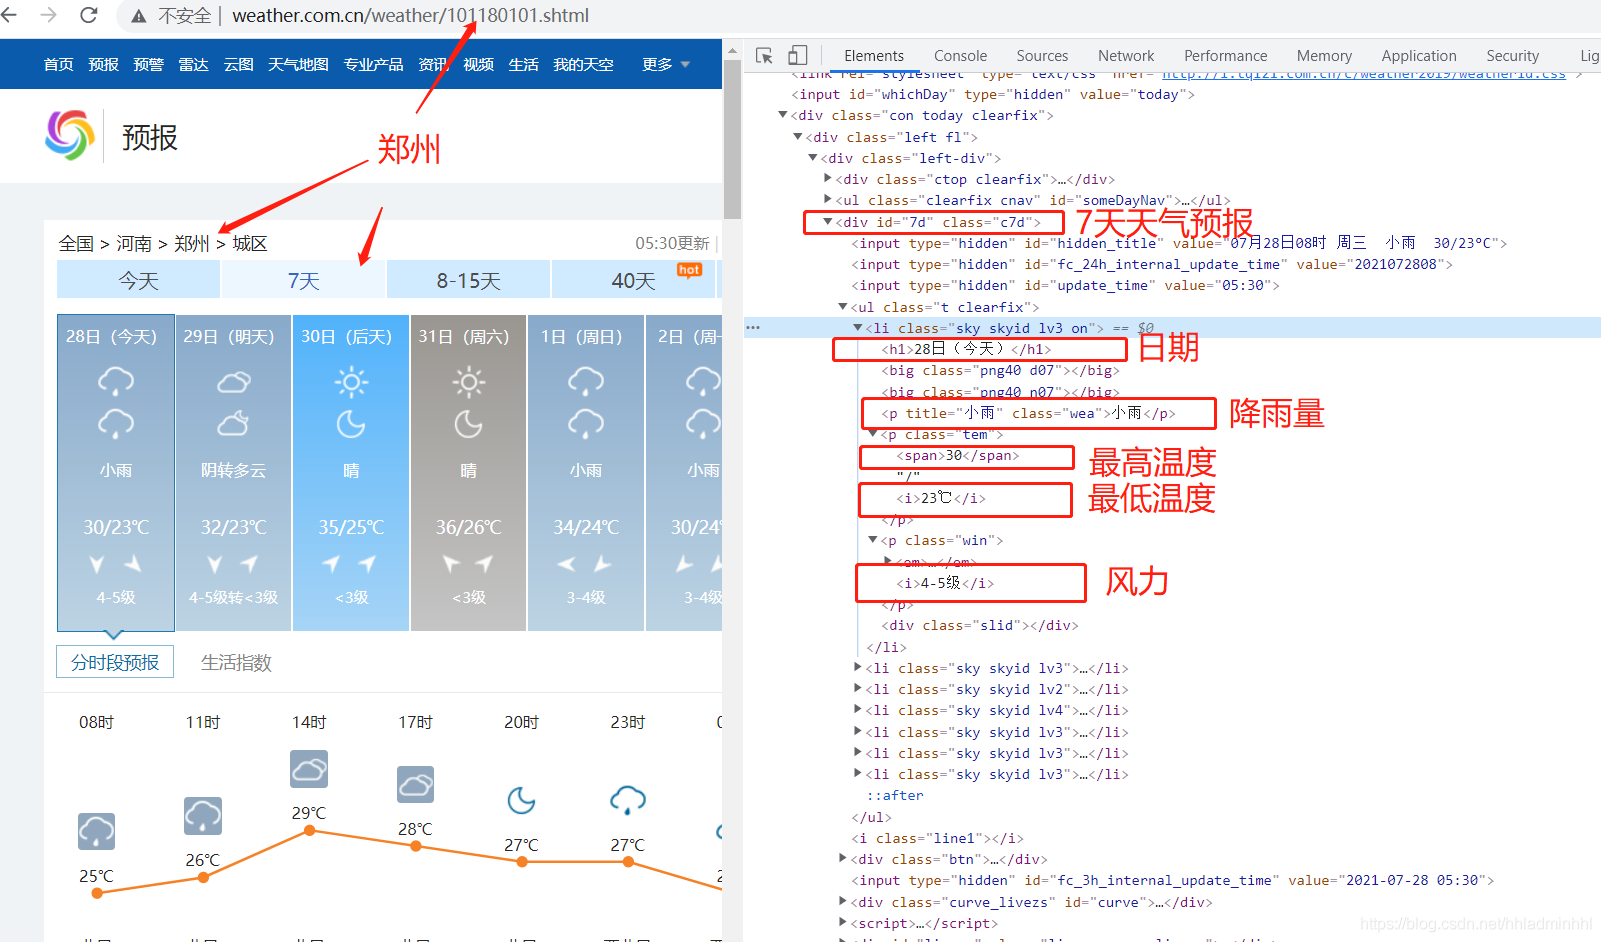Viewport: 1601px width, 942px height.
Task: Open the Sources tab in DevTools
Action: click(x=1042, y=56)
